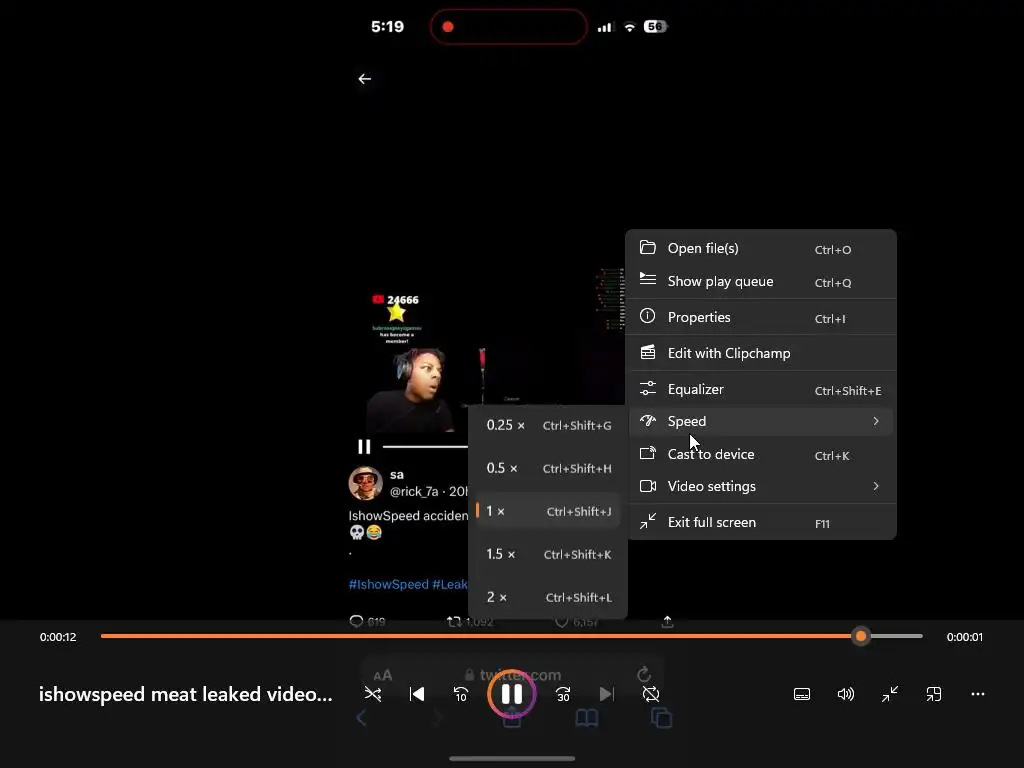This screenshot has height=768, width=1024.
Task: Click the Video settings camera icon
Action: [647, 486]
